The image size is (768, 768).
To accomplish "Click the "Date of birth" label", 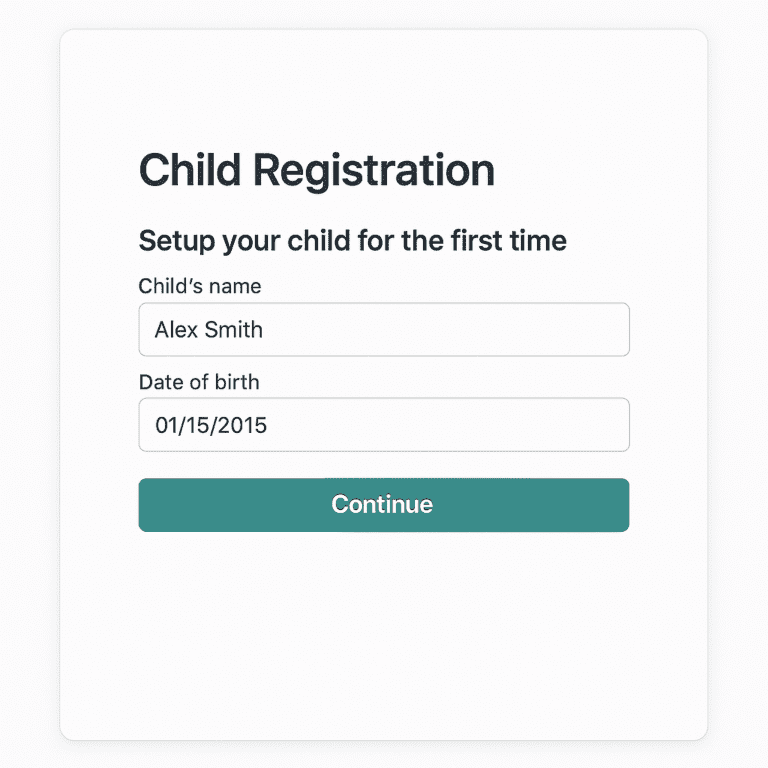I will pos(198,382).
